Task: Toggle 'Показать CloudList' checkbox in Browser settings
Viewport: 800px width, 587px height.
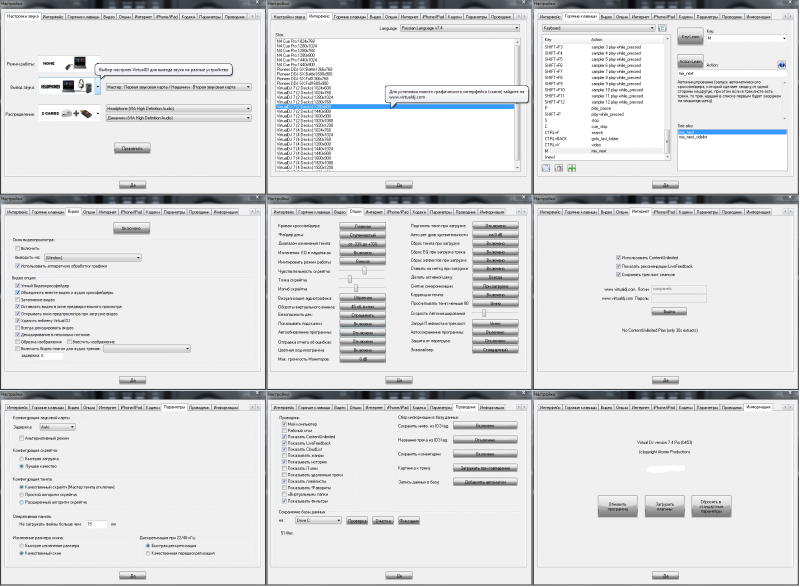Action: coord(284,449)
